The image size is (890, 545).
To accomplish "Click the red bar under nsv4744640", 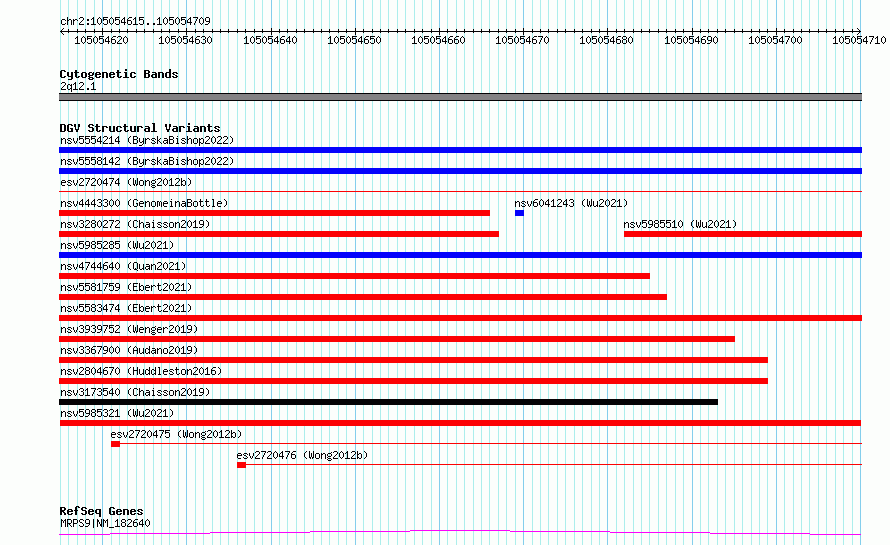I will point(354,276).
